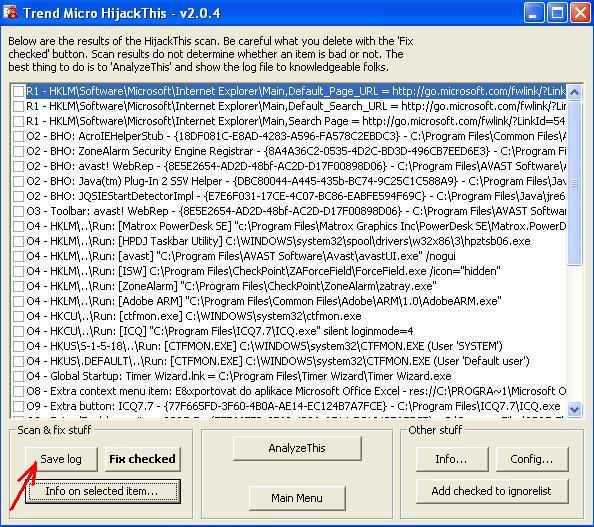Check the Adobe ARM Run entry checkbox

pos(19,301)
